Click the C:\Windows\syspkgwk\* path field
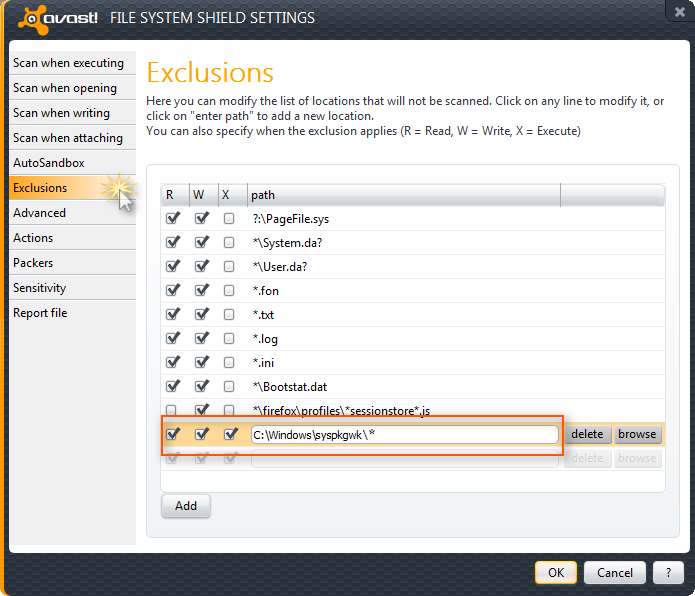 click(405, 434)
